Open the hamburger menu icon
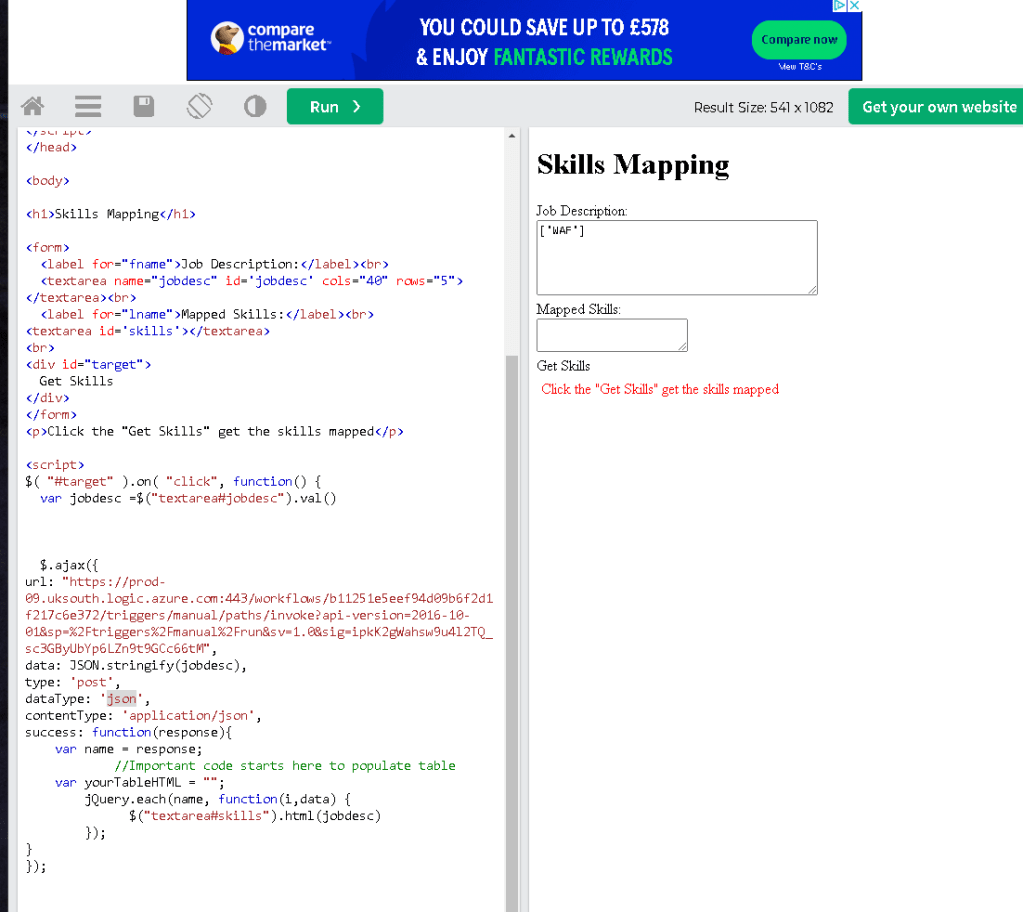 (x=88, y=106)
